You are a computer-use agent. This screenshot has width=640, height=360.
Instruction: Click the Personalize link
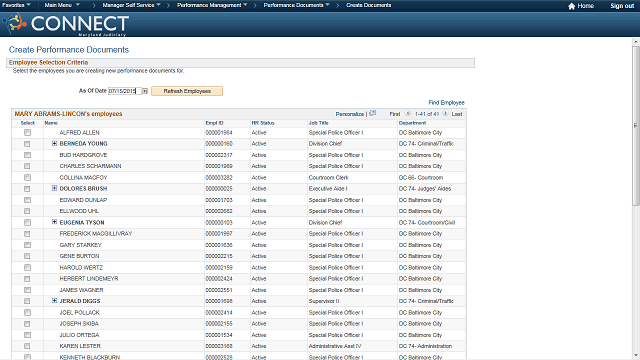point(349,114)
